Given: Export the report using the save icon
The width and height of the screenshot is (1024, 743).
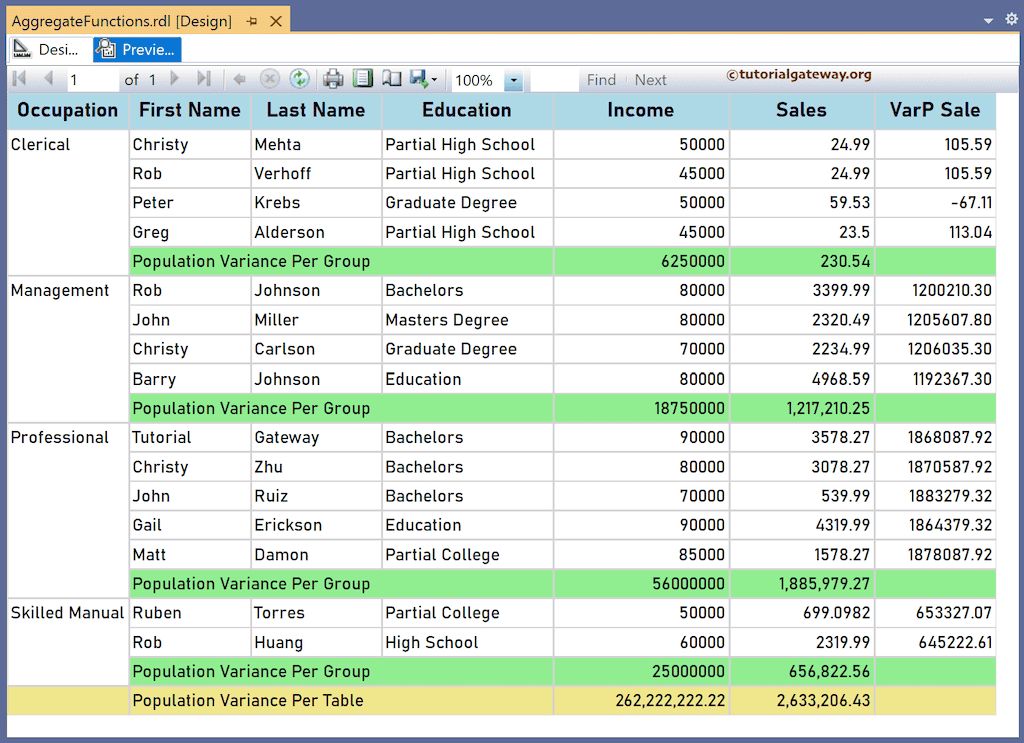Looking at the screenshot, I should click(417, 79).
